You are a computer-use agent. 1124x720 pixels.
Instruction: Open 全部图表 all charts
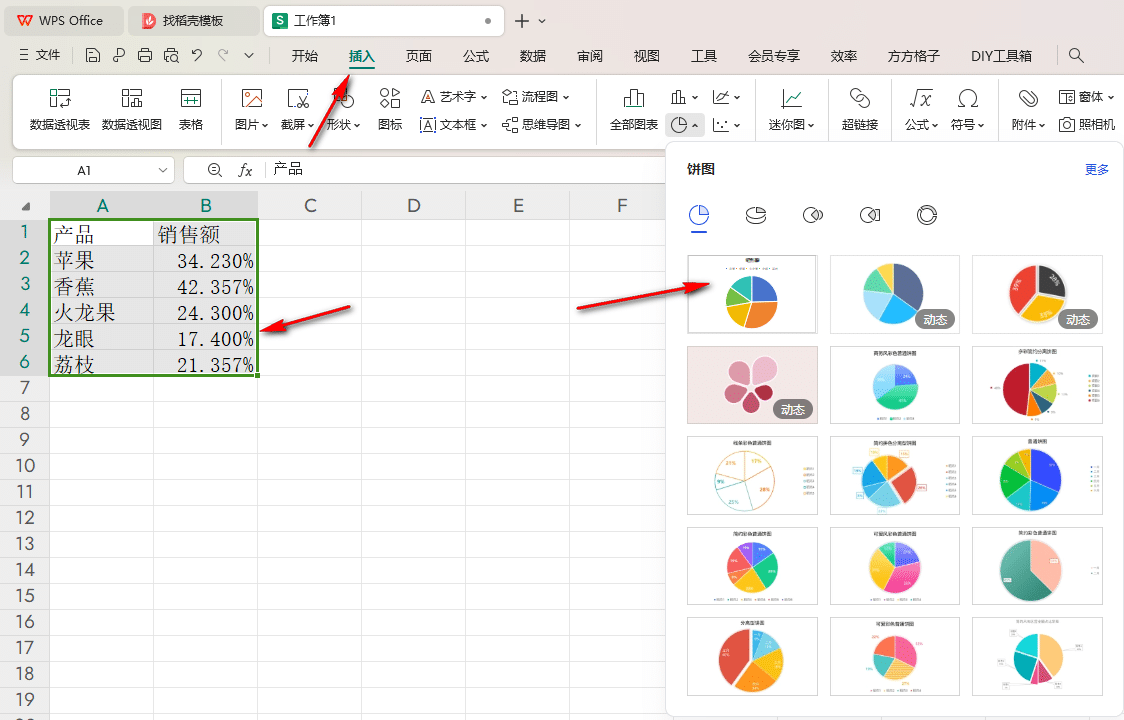634,109
